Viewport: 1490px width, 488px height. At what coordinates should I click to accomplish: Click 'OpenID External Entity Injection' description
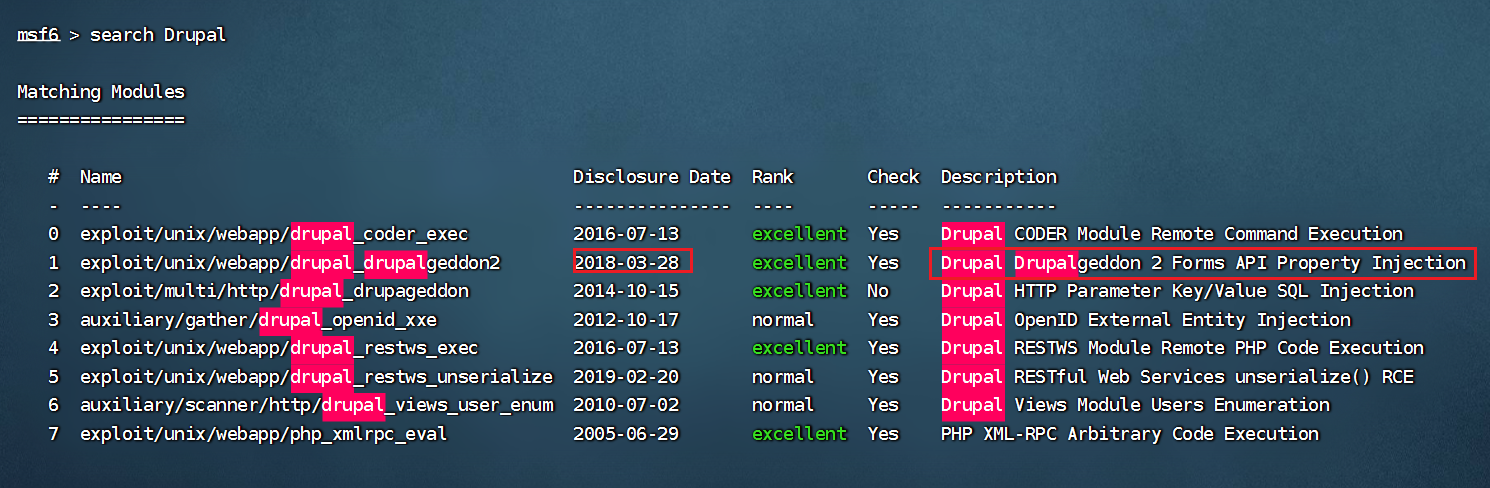pyautogui.click(x=1182, y=320)
